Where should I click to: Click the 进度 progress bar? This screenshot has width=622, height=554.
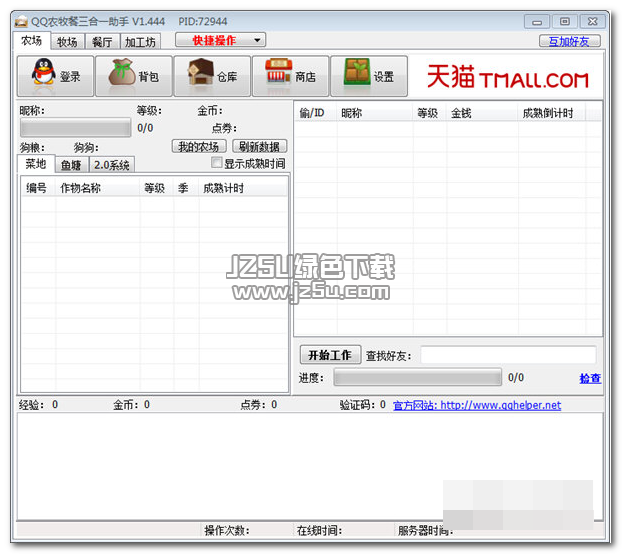pos(418,377)
